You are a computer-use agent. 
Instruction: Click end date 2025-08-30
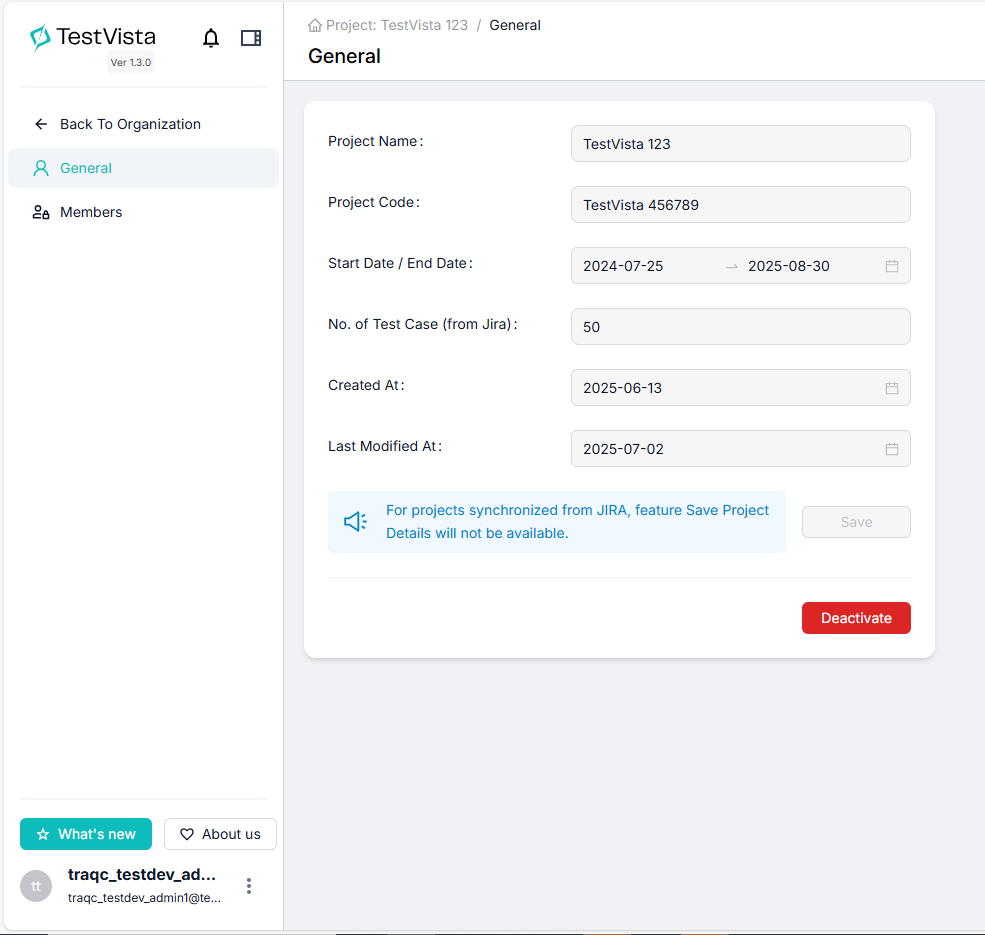pos(788,266)
